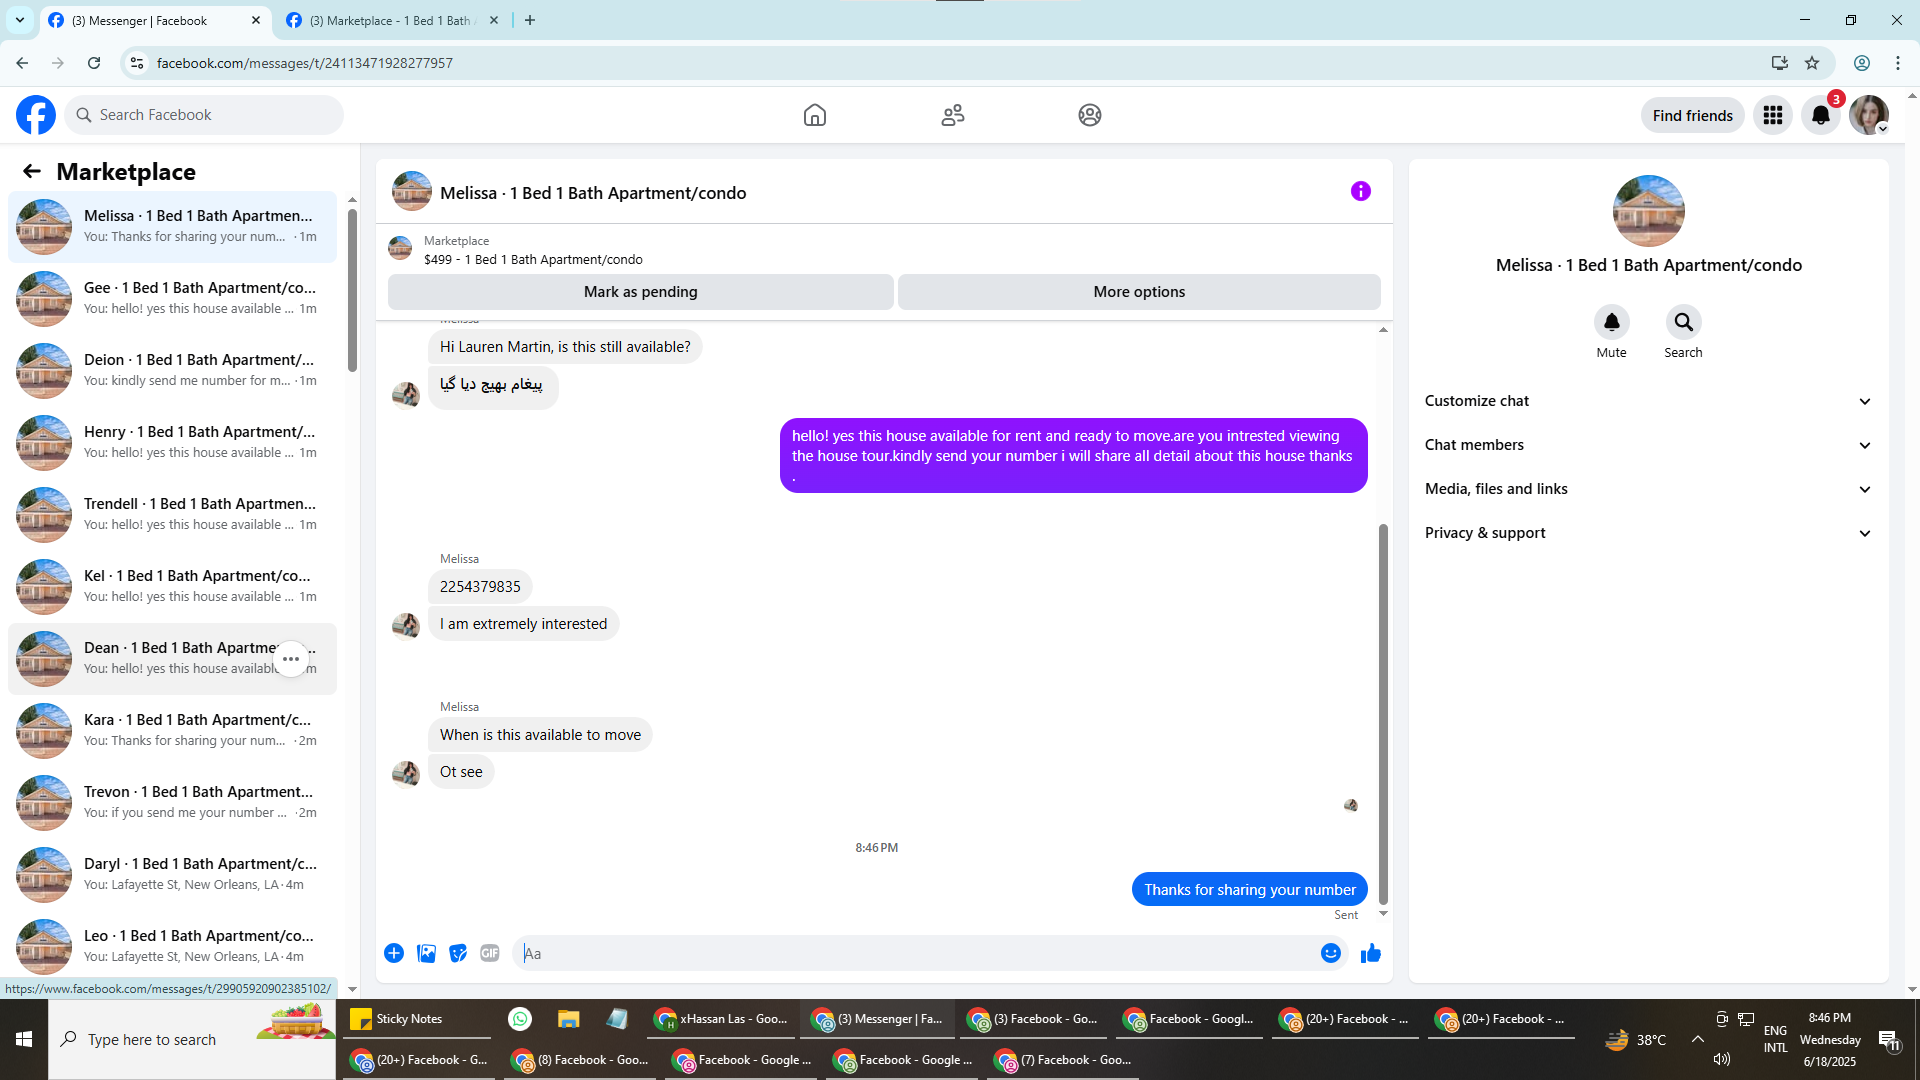Open the listing thumbnail in the right panel

(x=1649, y=211)
